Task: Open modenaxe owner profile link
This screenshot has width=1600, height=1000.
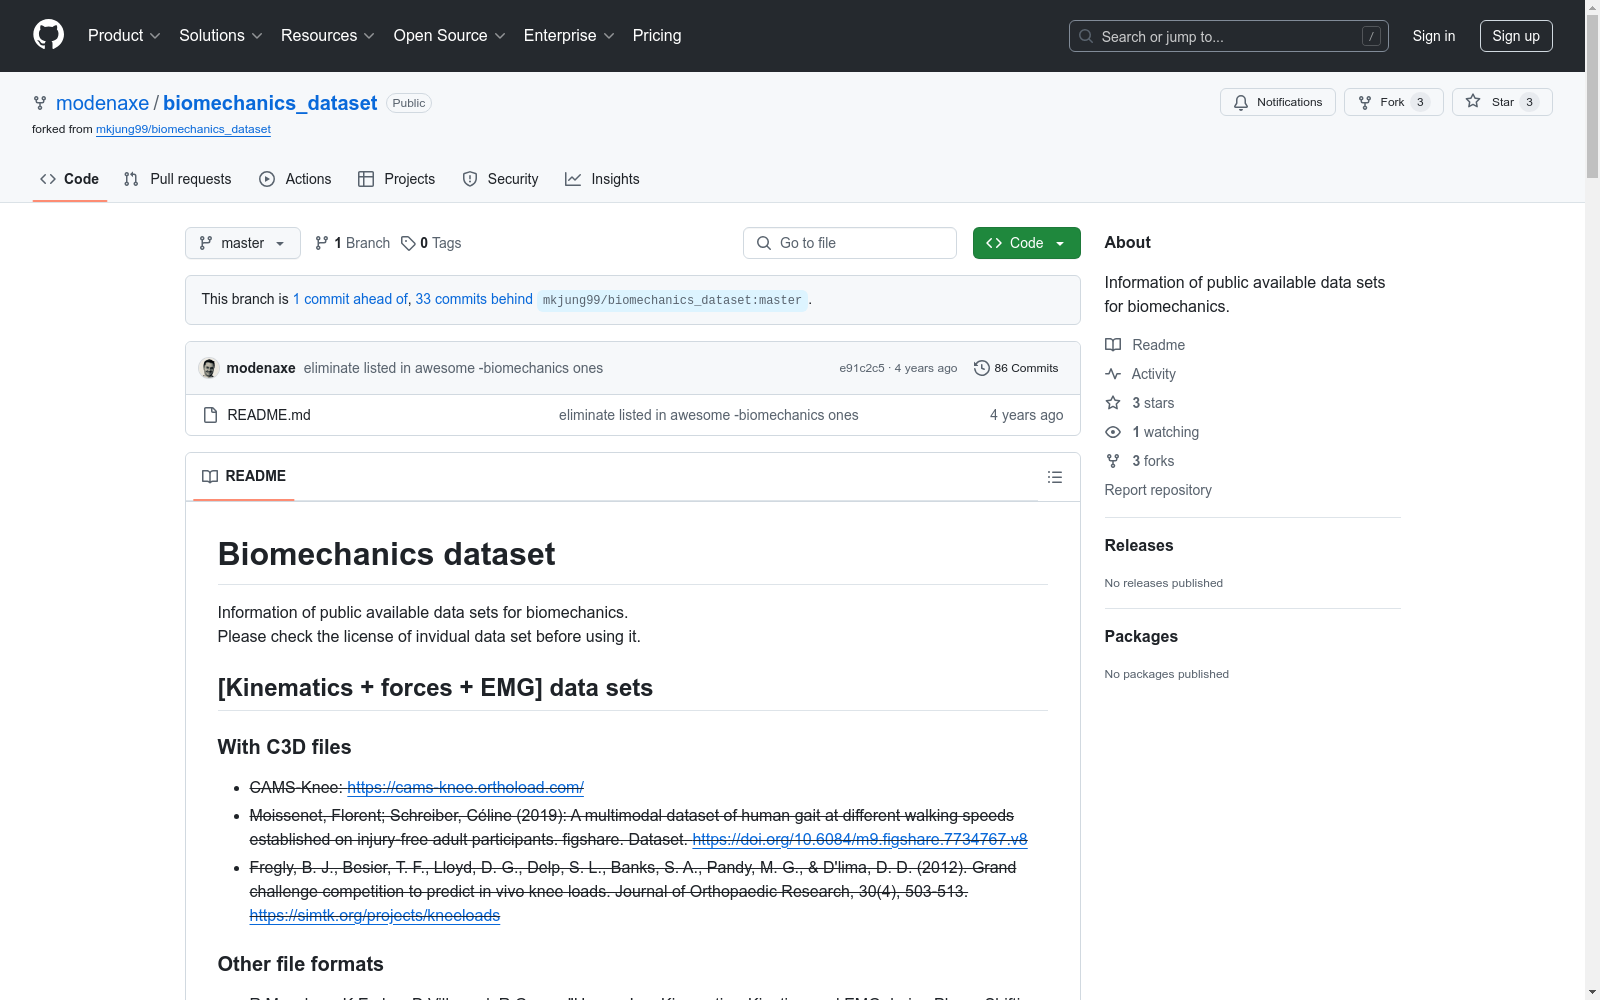Action: (x=102, y=103)
